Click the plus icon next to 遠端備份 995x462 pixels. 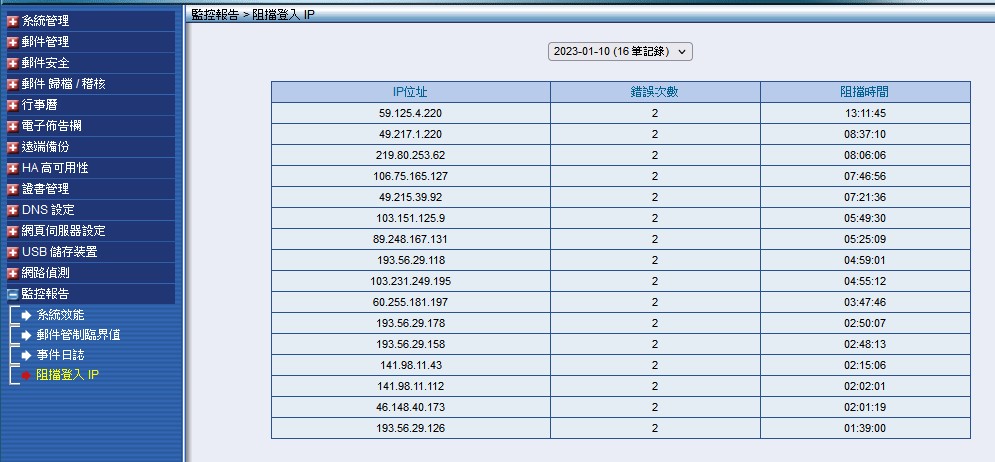click(x=13, y=147)
